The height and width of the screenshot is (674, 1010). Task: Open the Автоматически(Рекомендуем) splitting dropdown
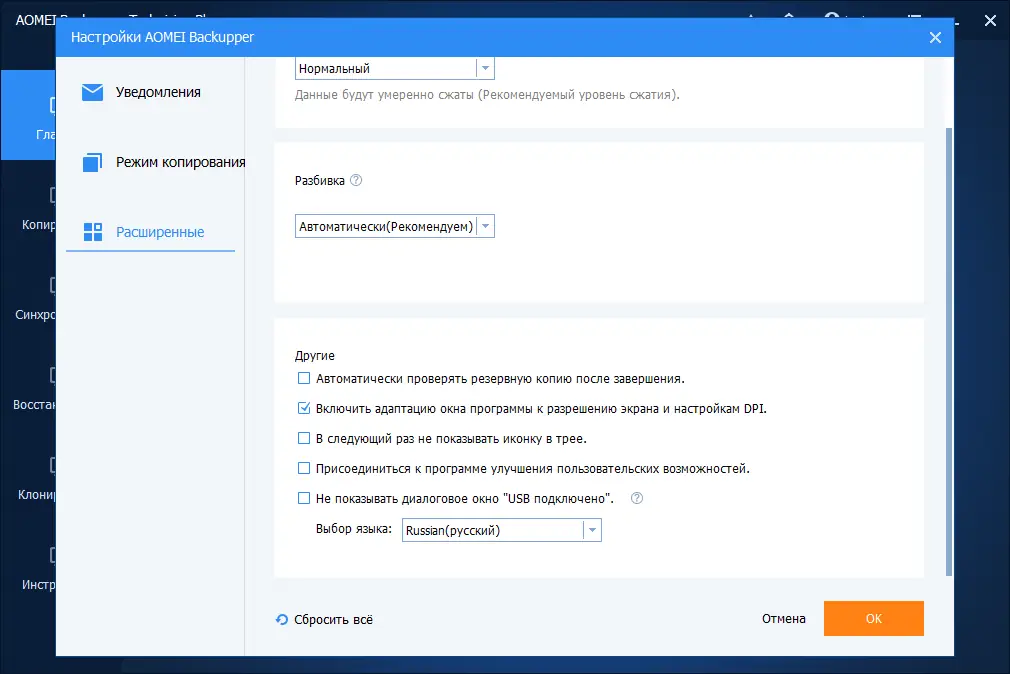(394, 226)
